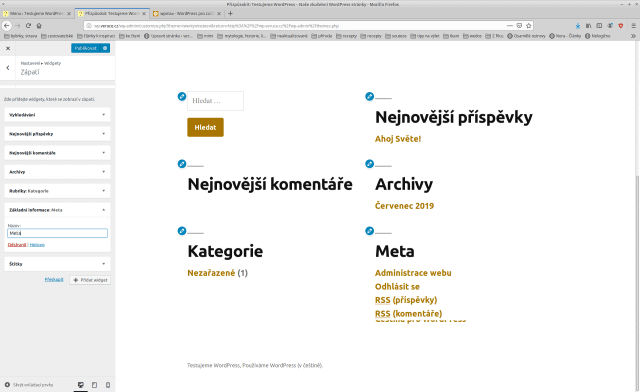Show more bookmarks chevron
640x392 pixels.
pos(633,36)
